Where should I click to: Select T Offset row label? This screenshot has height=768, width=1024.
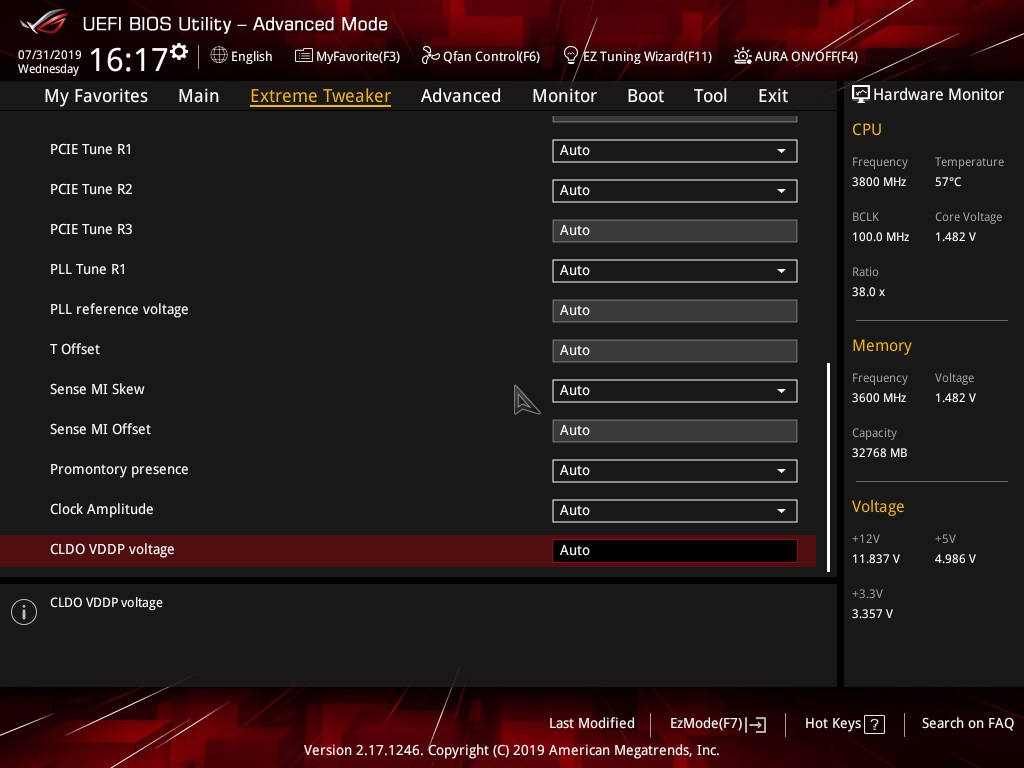click(75, 349)
